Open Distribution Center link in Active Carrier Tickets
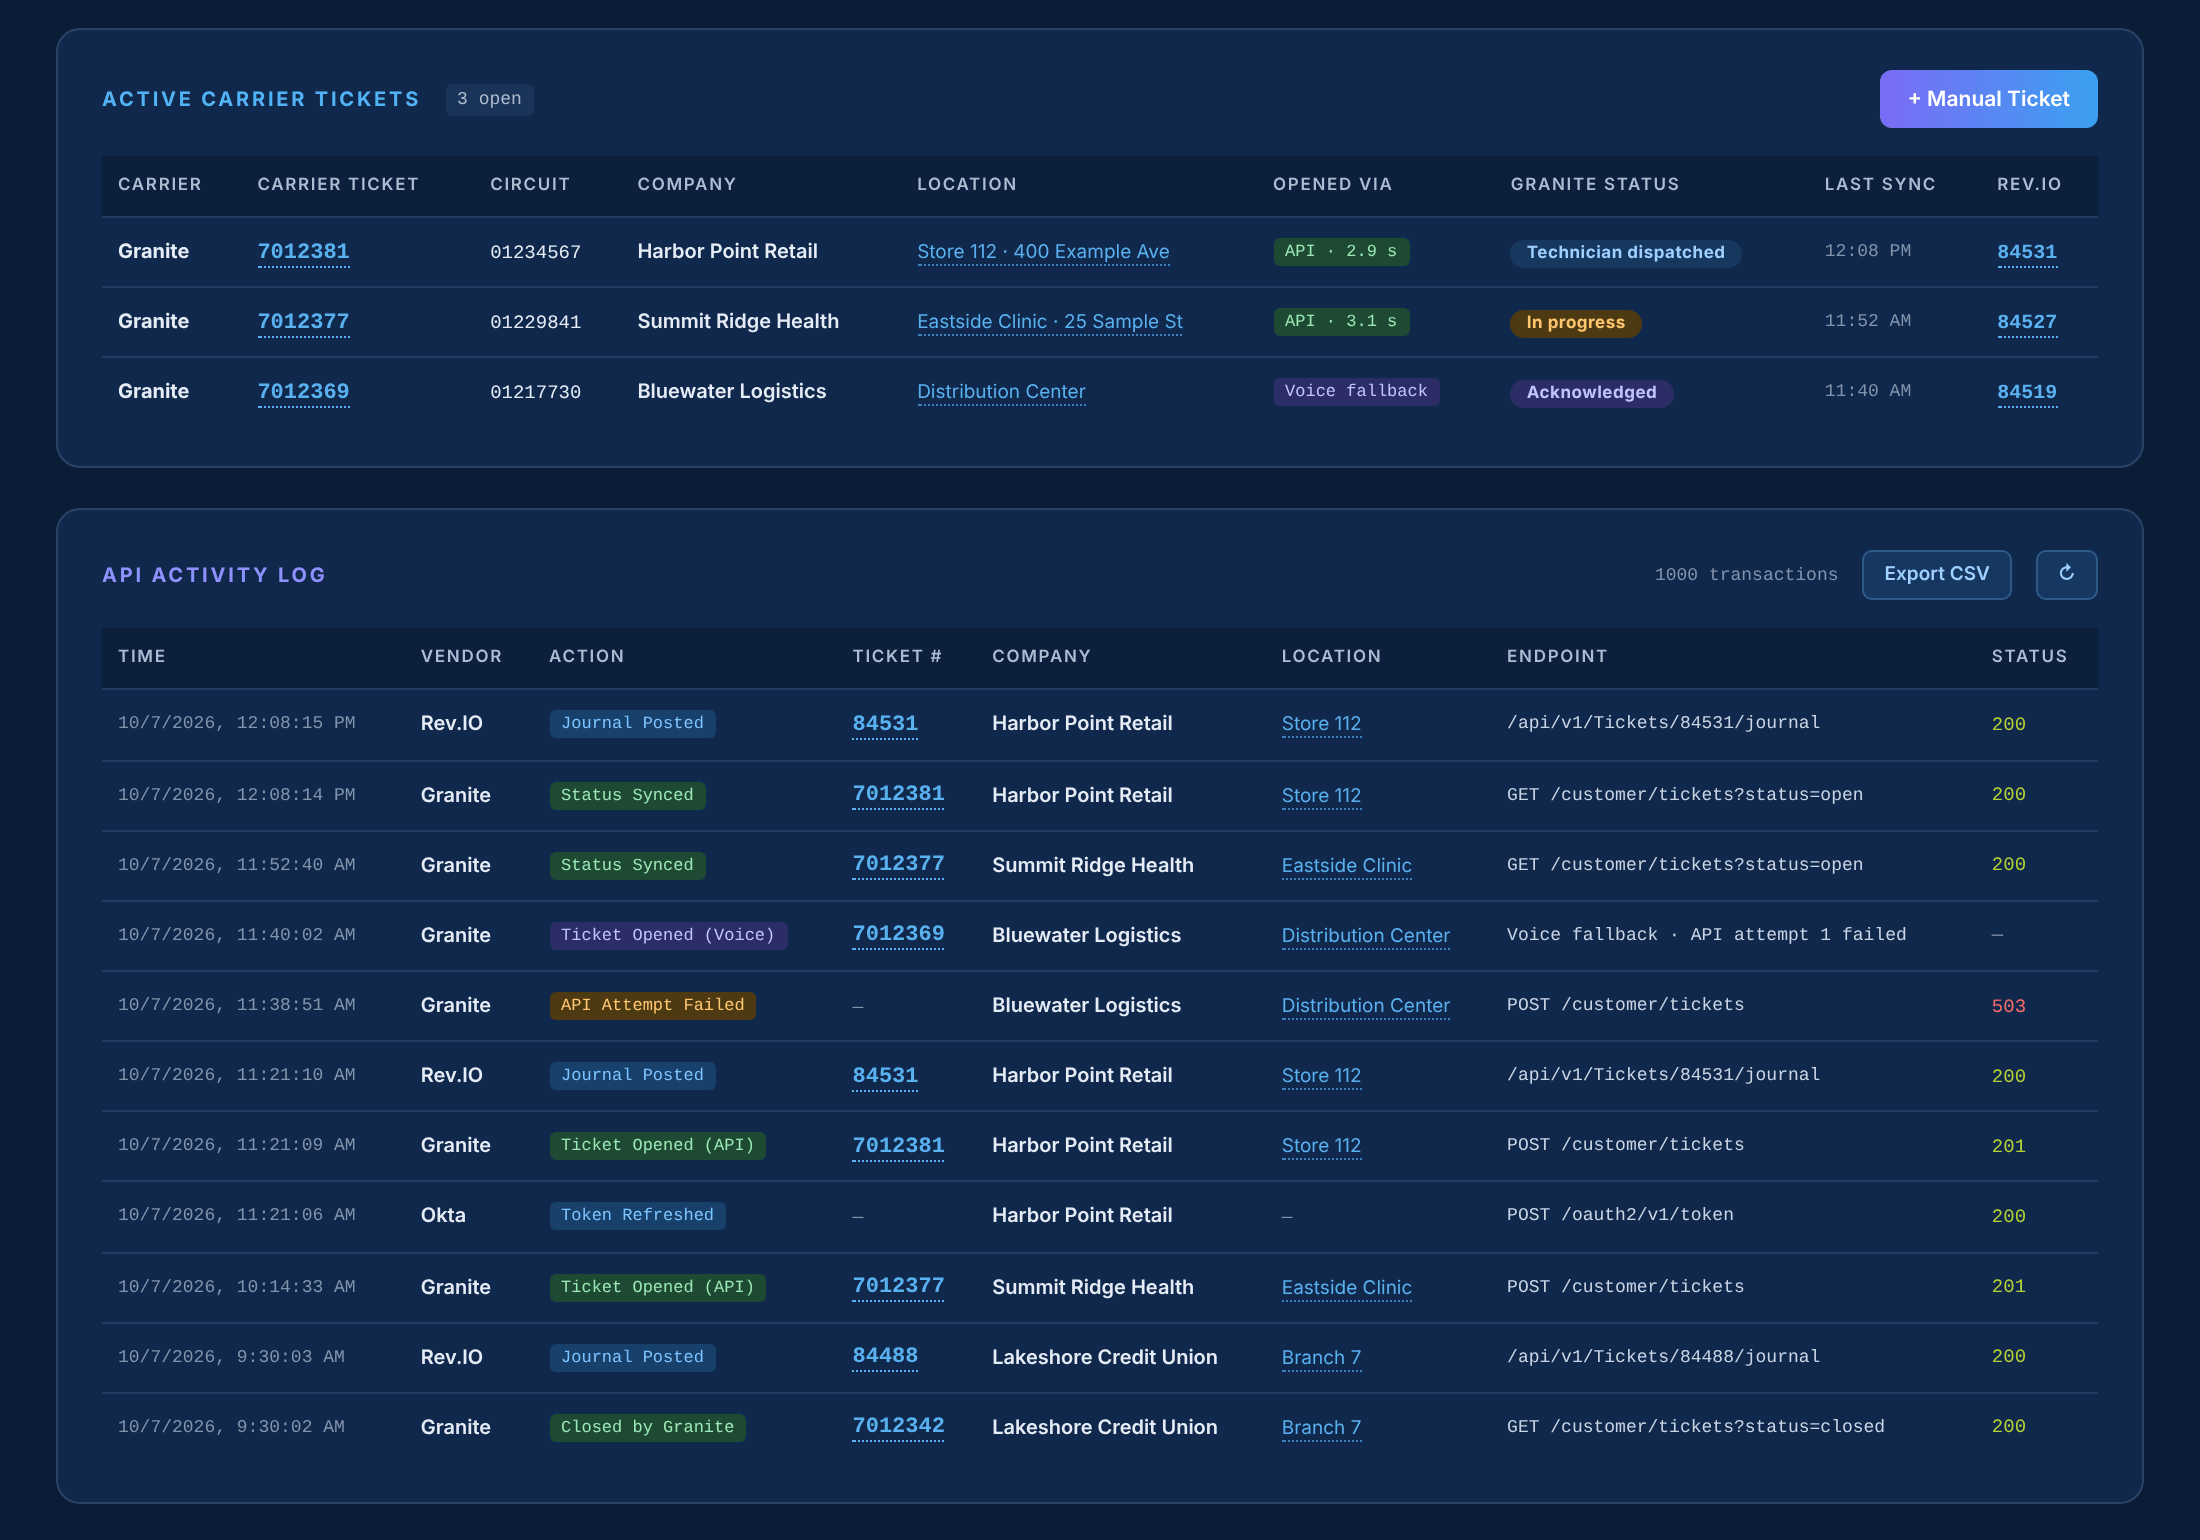2200x1540 pixels. click(1001, 391)
